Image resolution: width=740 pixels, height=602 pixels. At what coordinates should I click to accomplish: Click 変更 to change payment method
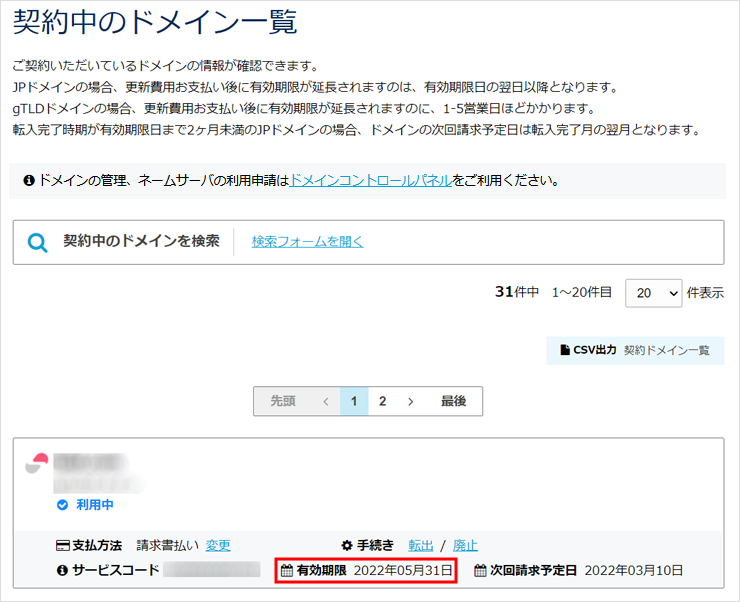click(x=218, y=546)
